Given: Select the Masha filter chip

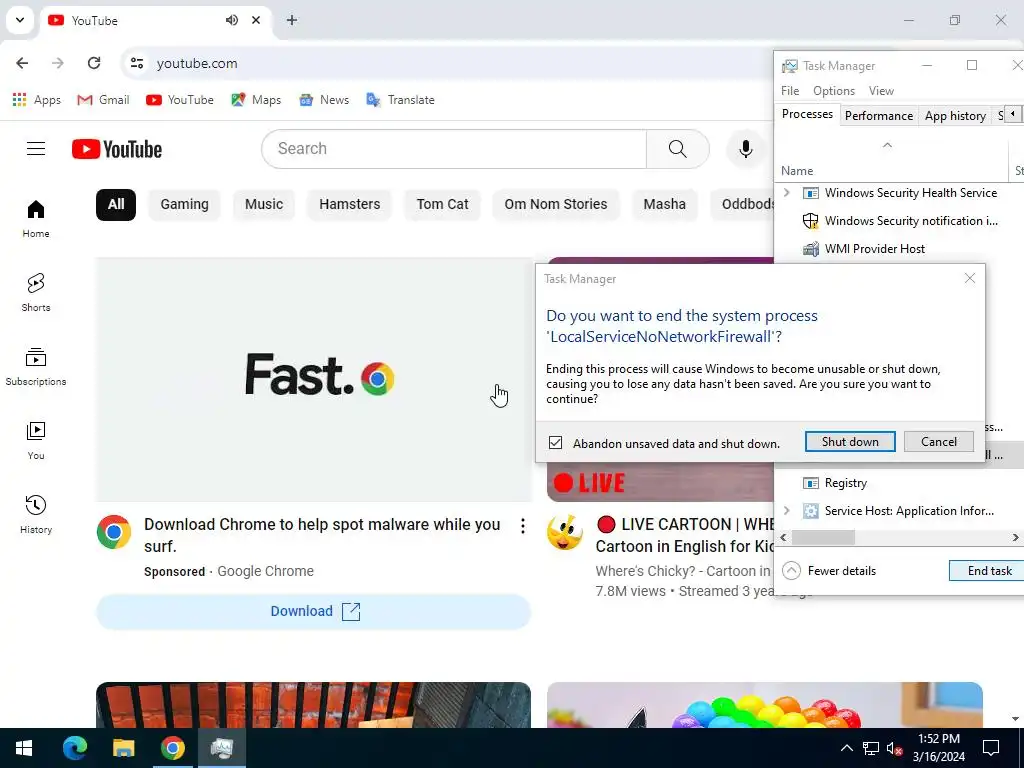Looking at the screenshot, I should tap(665, 204).
